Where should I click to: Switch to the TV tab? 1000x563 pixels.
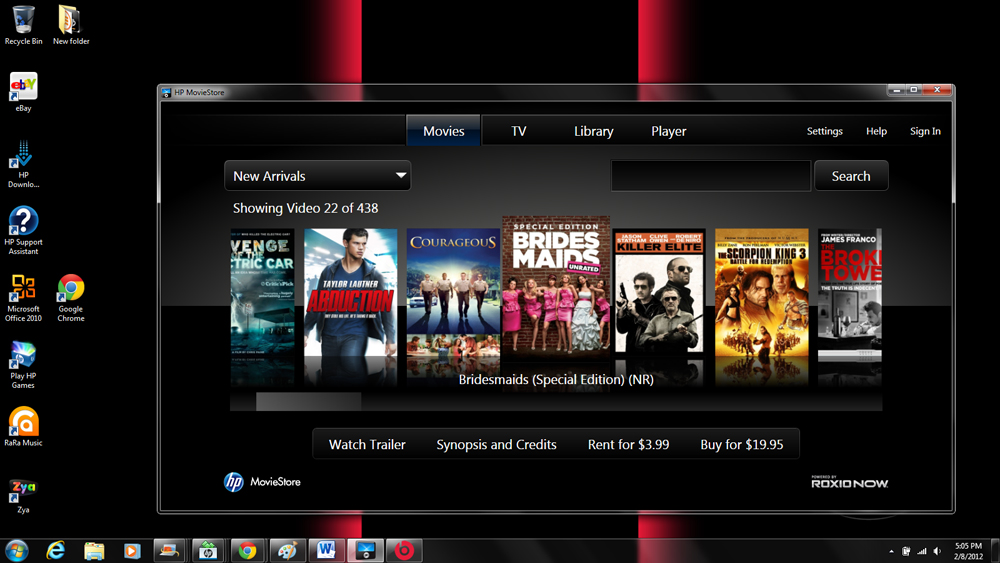coord(518,131)
